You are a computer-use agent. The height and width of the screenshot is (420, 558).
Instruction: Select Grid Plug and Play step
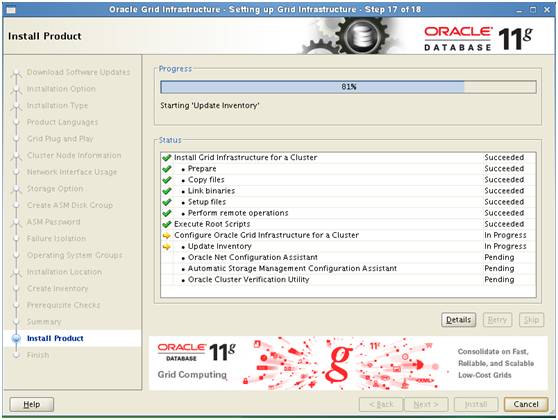coord(60,138)
